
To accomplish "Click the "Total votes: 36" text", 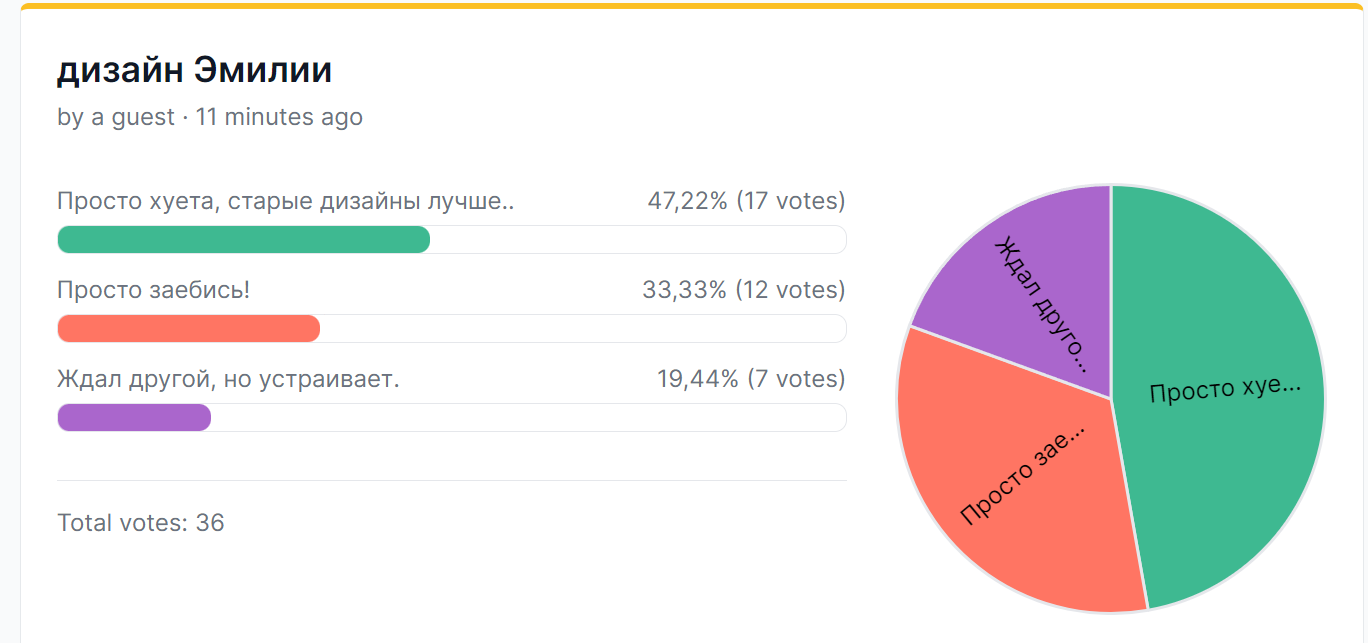I will tap(141, 522).
